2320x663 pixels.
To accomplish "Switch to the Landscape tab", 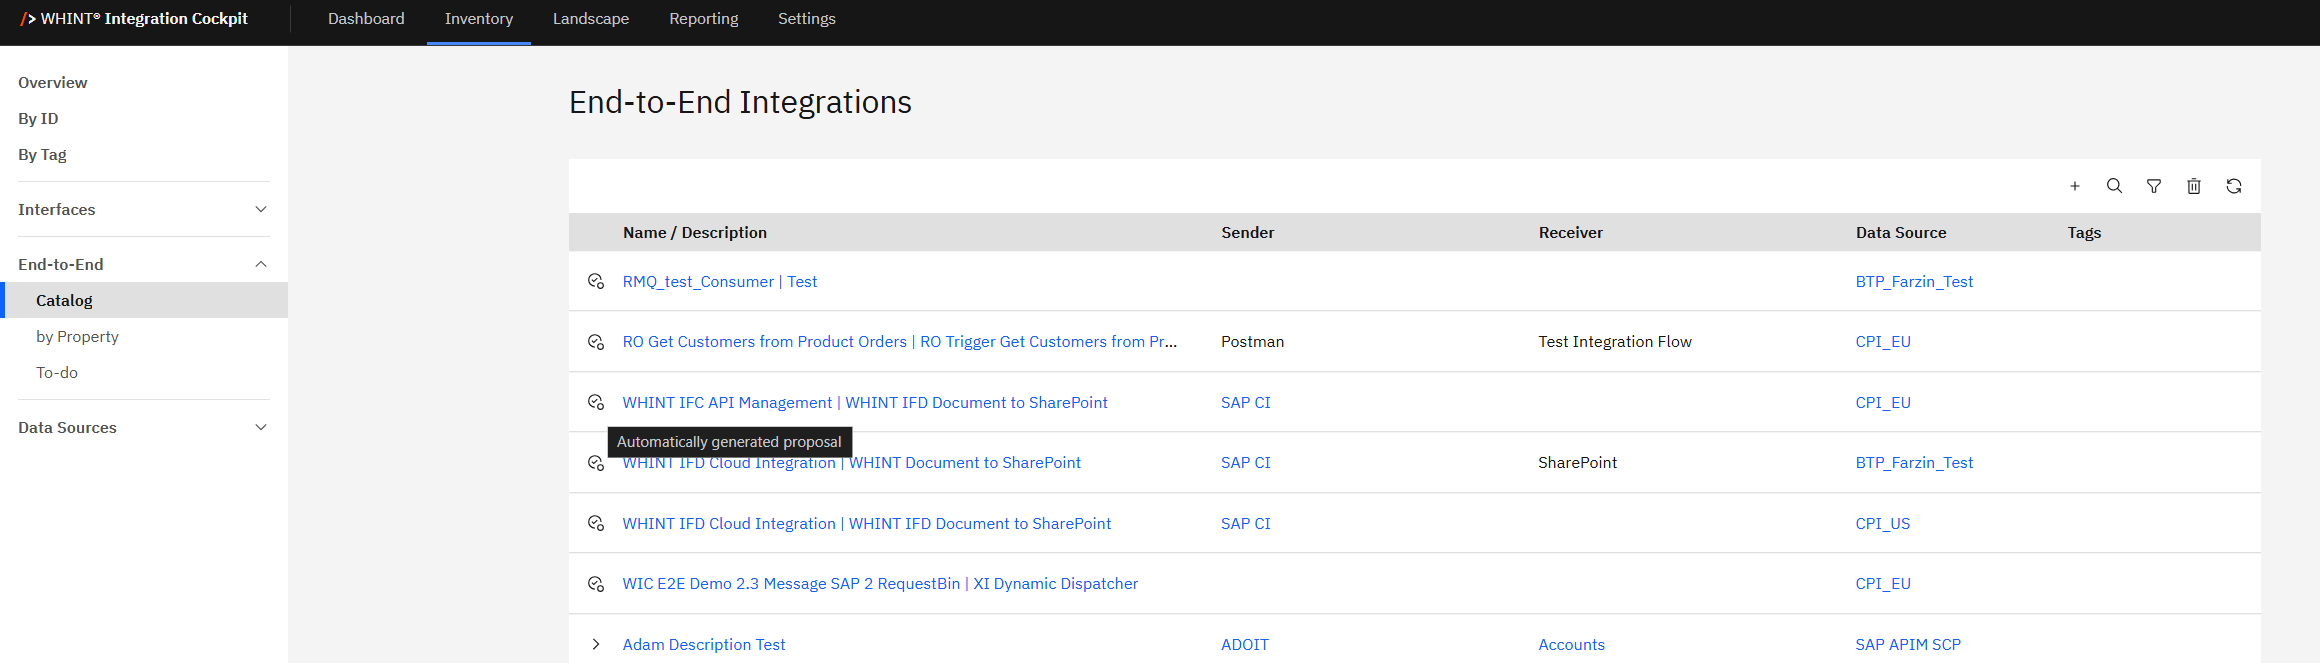I will click(590, 19).
